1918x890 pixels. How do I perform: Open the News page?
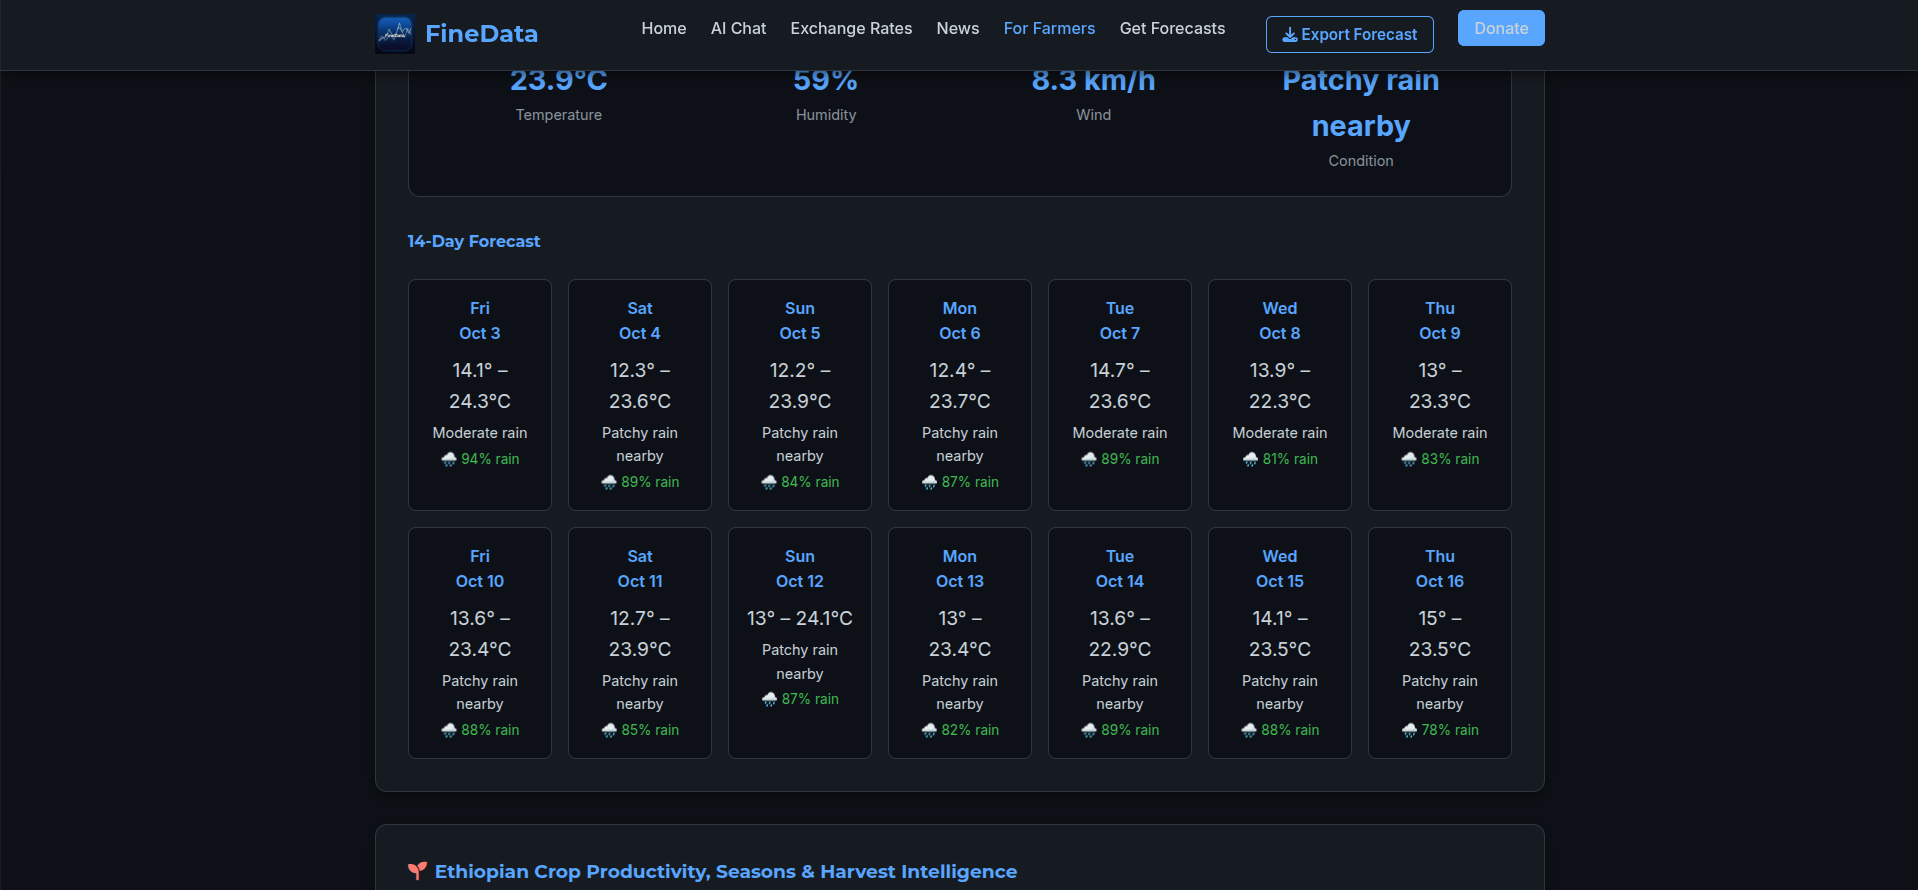(958, 29)
